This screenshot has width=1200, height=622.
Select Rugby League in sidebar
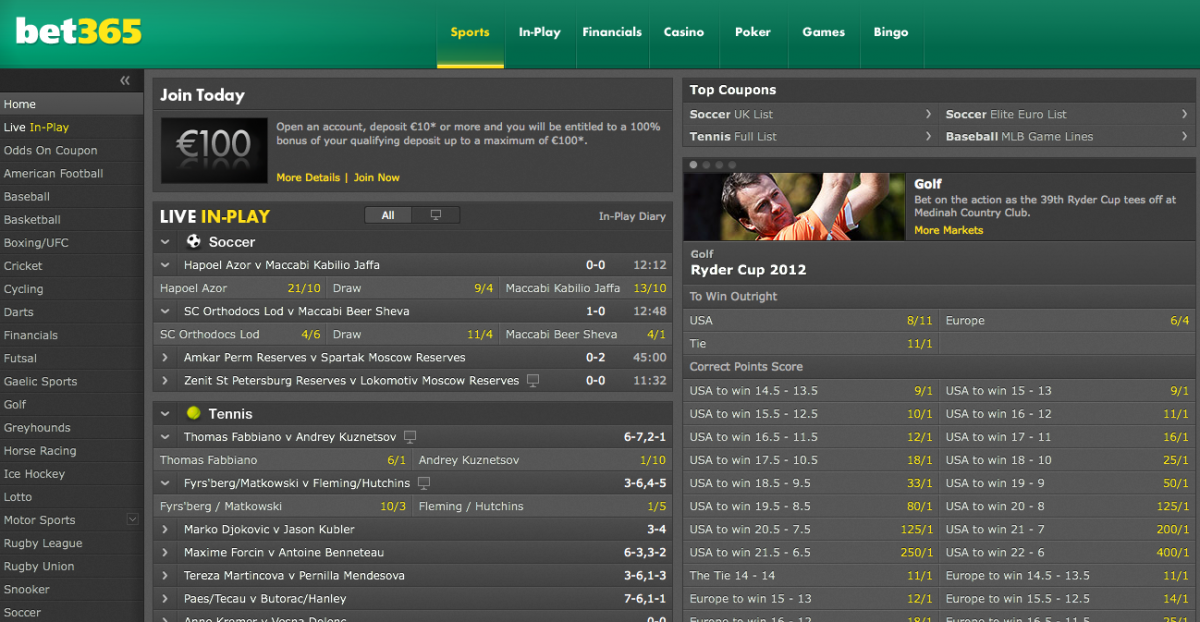(x=72, y=543)
